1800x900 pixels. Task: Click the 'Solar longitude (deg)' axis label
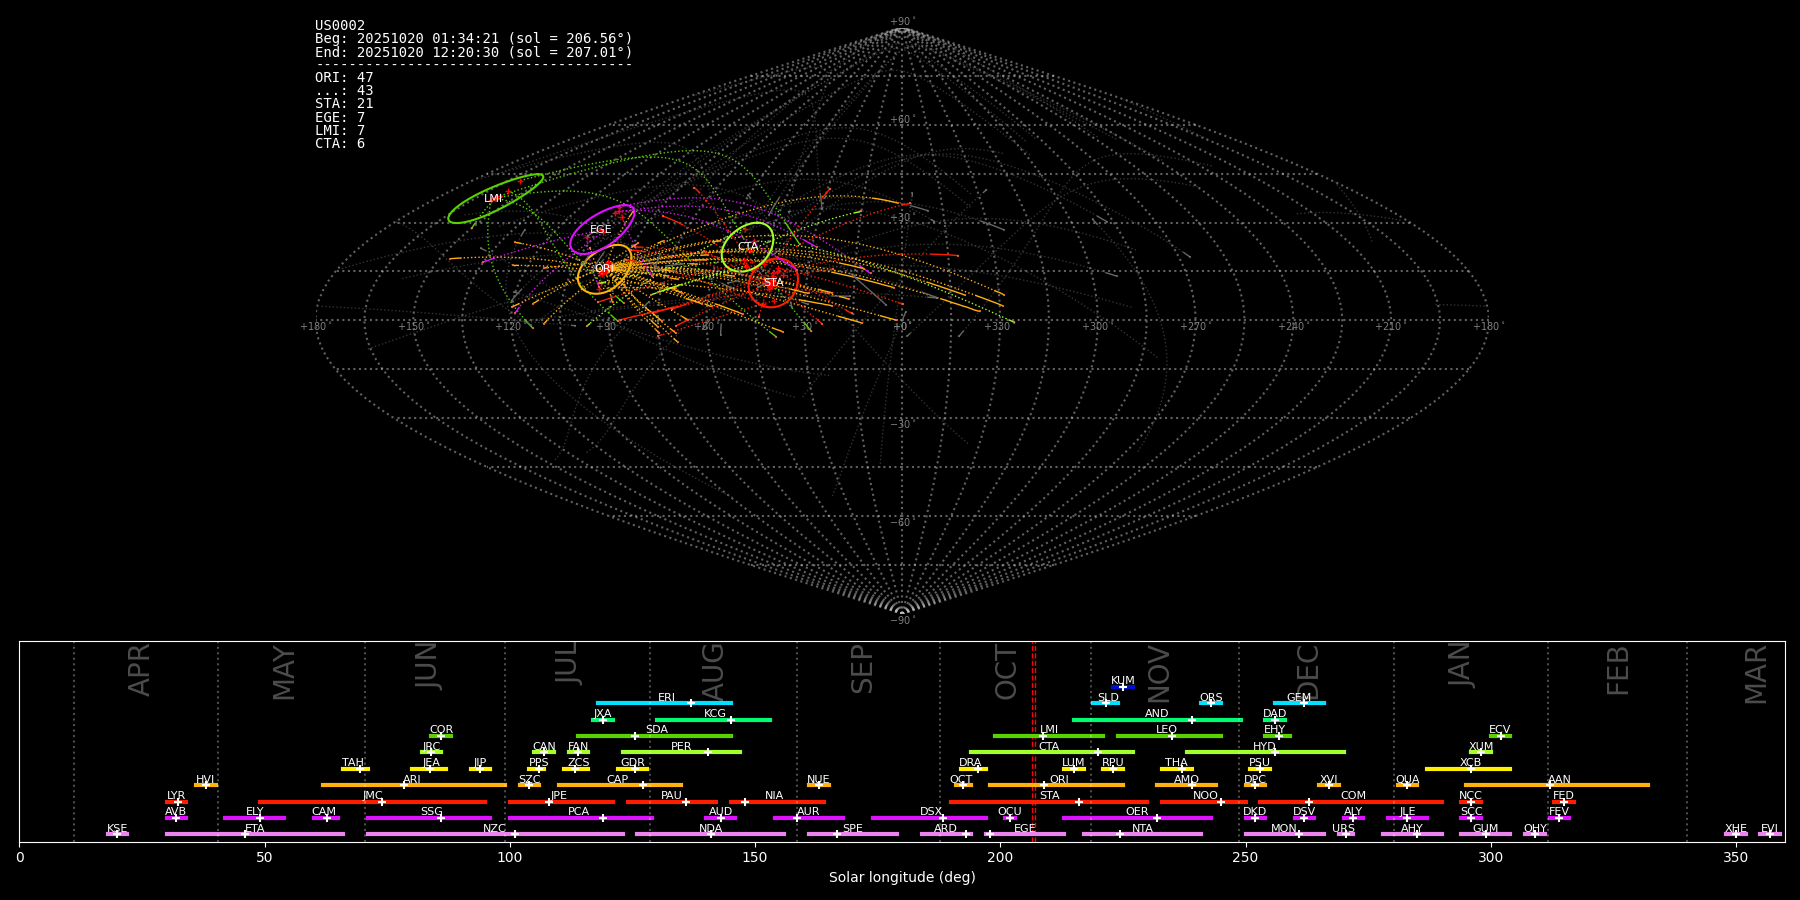902,877
